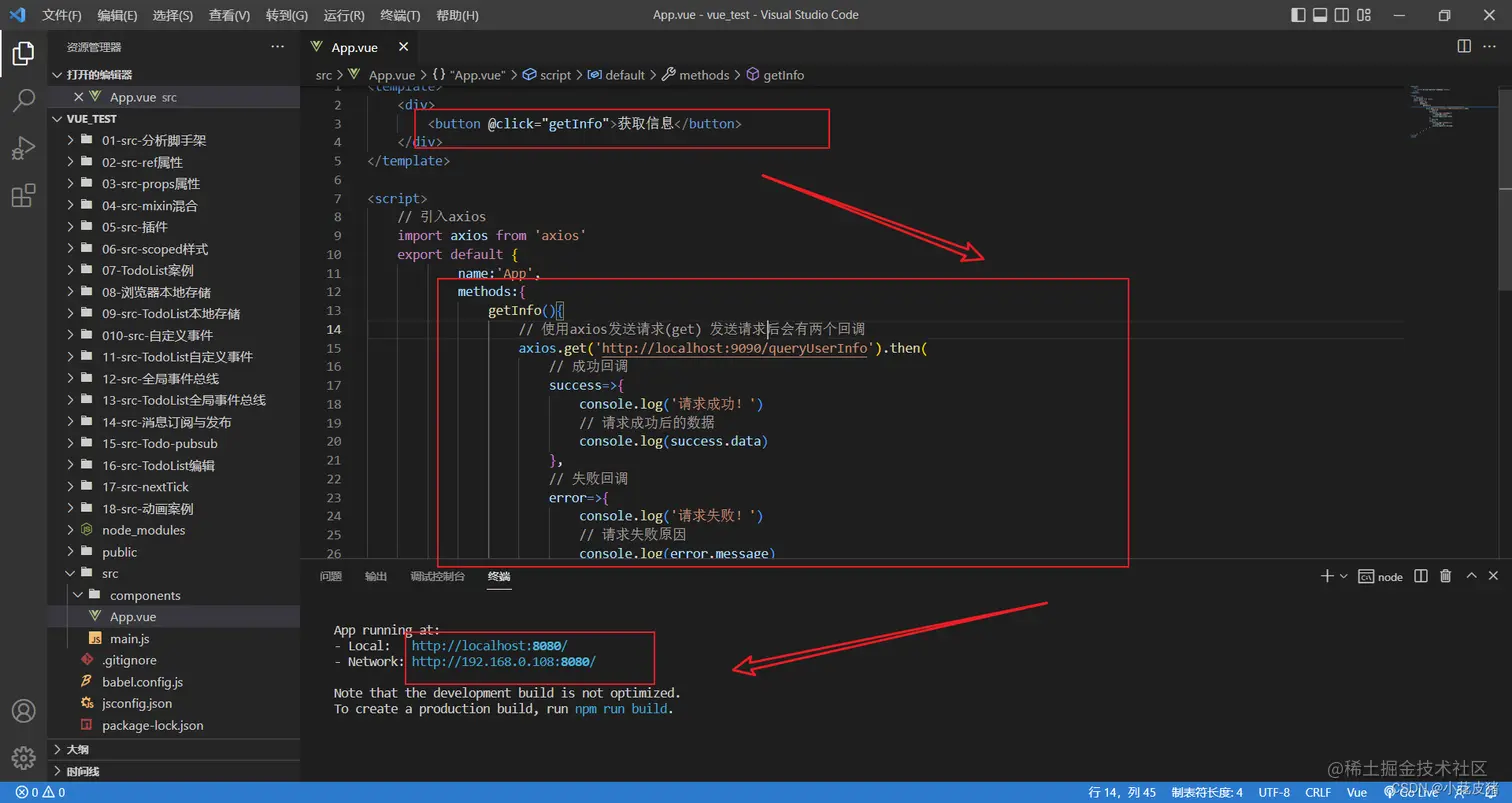Open the 转到(G) menu

click(287, 15)
